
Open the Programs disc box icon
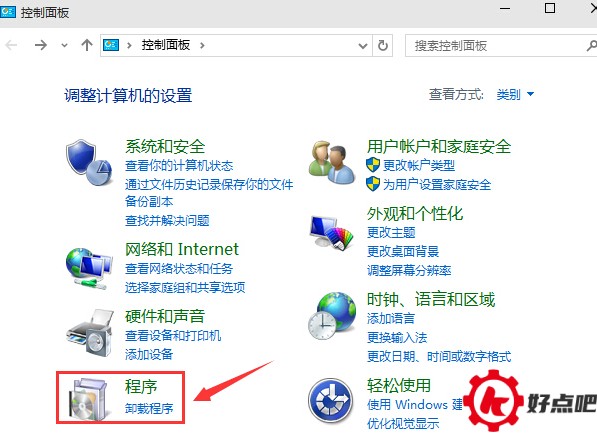coord(88,399)
